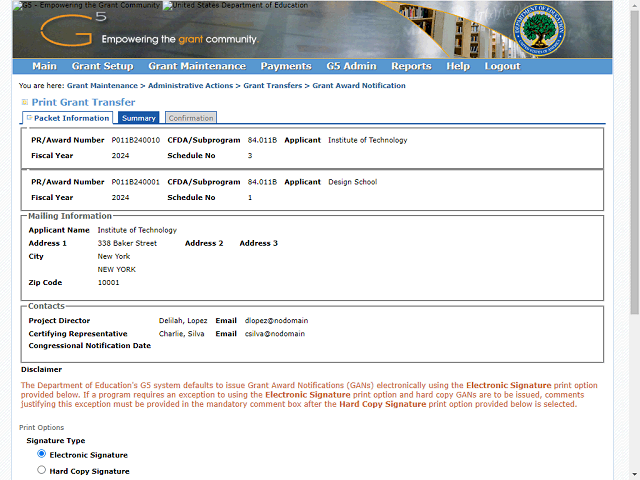Open the Grant Setup menu
This screenshot has width=640, height=480.
102,66
